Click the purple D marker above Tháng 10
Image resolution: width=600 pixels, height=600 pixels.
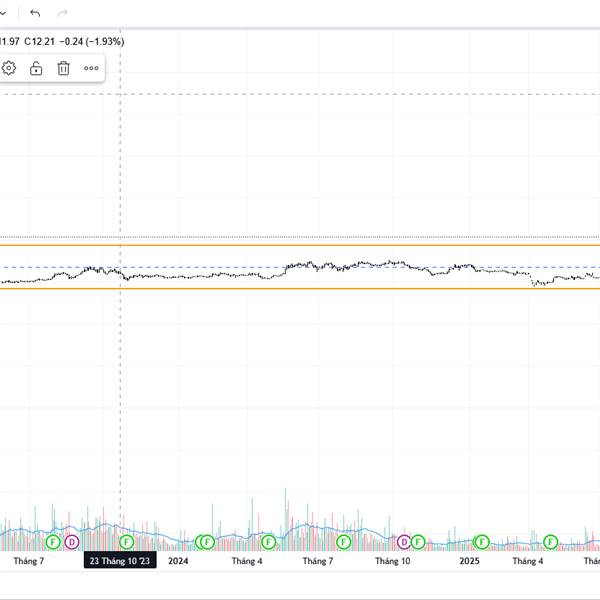click(404, 542)
